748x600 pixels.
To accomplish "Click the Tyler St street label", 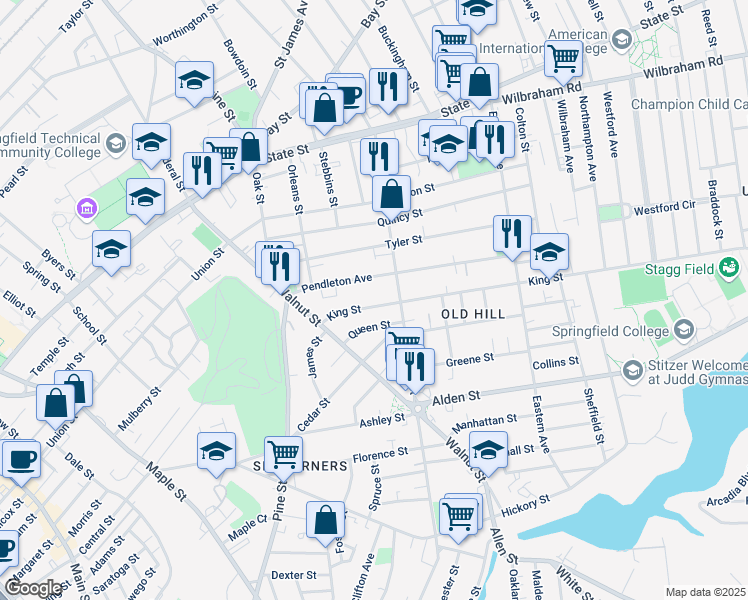I will (x=404, y=242).
